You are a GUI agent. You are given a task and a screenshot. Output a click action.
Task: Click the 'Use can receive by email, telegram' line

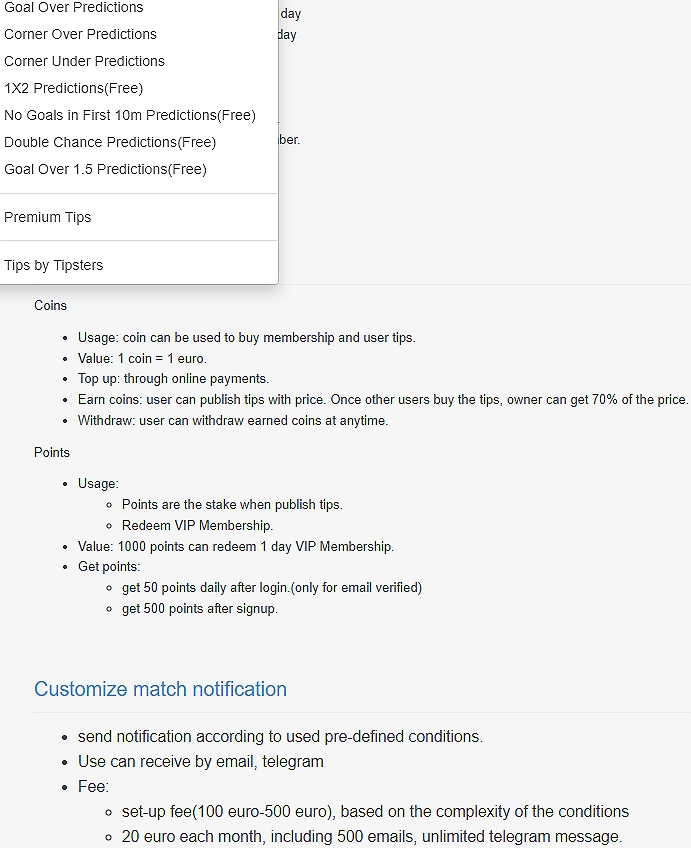[200, 761]
